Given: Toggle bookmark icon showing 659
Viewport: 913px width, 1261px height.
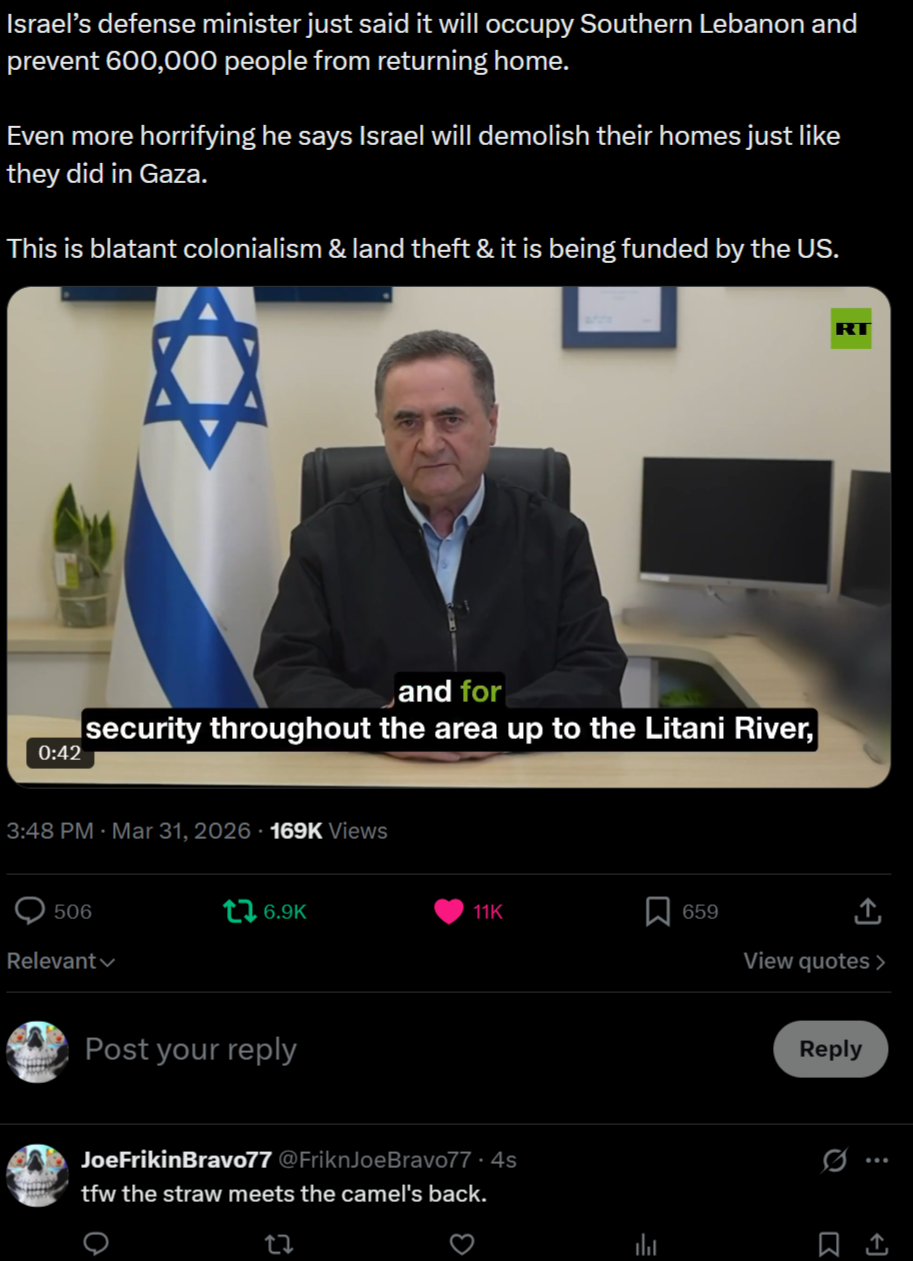Looking at the screenshot, I should 657,911.
